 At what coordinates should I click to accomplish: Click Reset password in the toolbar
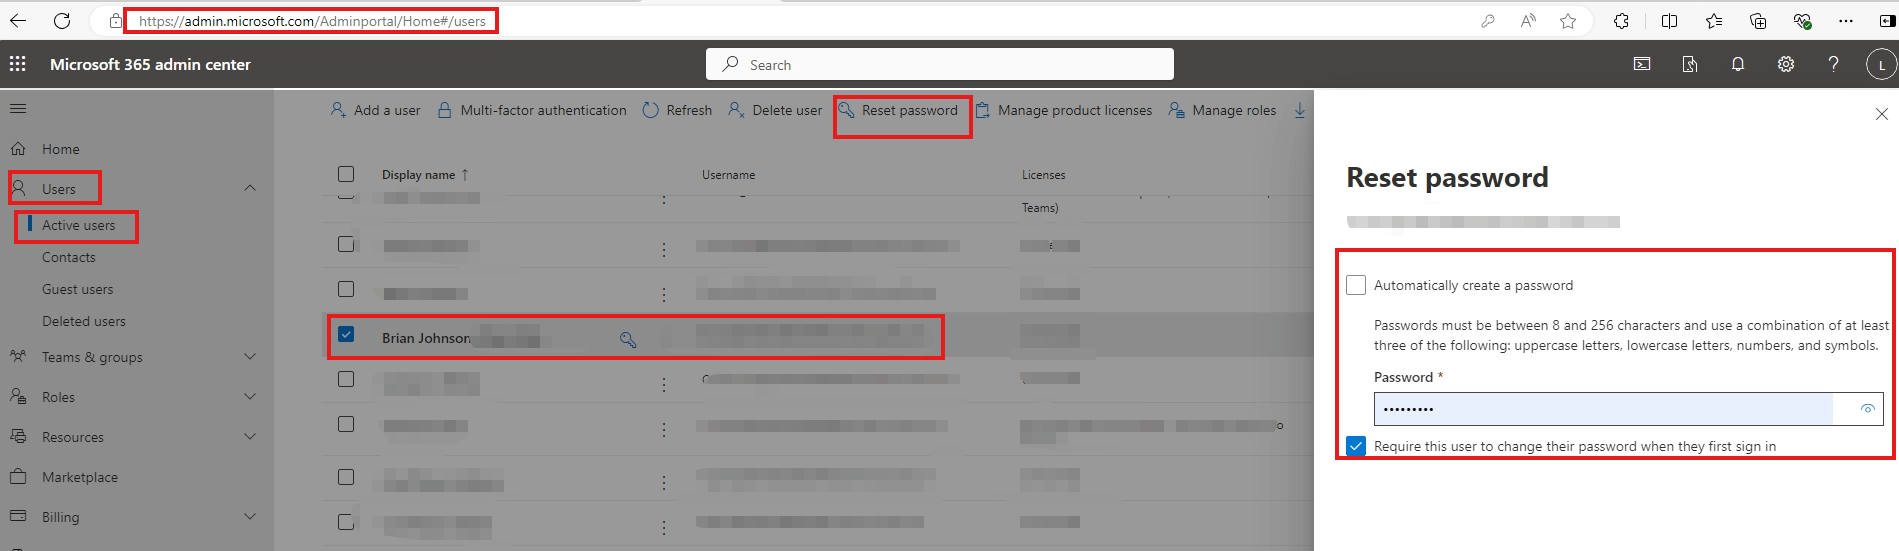[898, 110]
